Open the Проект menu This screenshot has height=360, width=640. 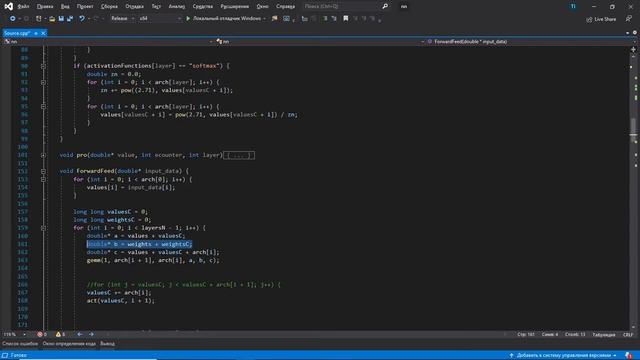tap(85, 7)
